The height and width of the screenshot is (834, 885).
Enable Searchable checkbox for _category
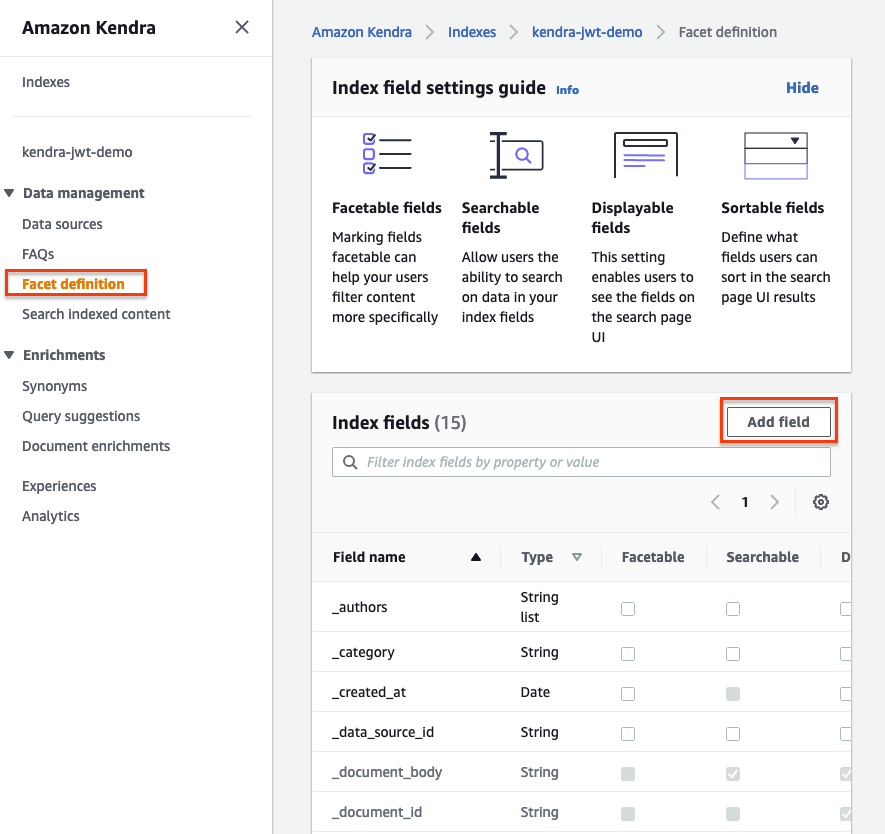[x=733, y=653]
